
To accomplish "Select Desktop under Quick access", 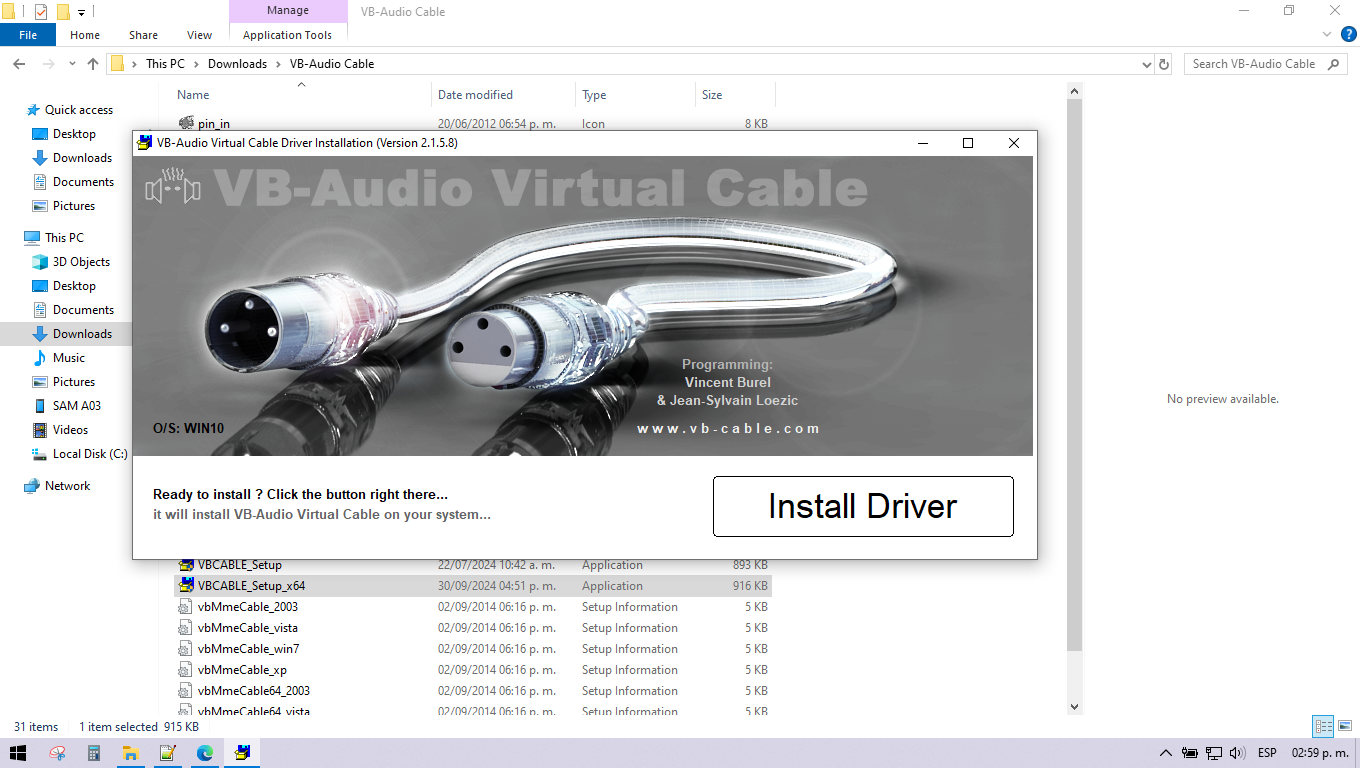I will [x=74, y=134].
